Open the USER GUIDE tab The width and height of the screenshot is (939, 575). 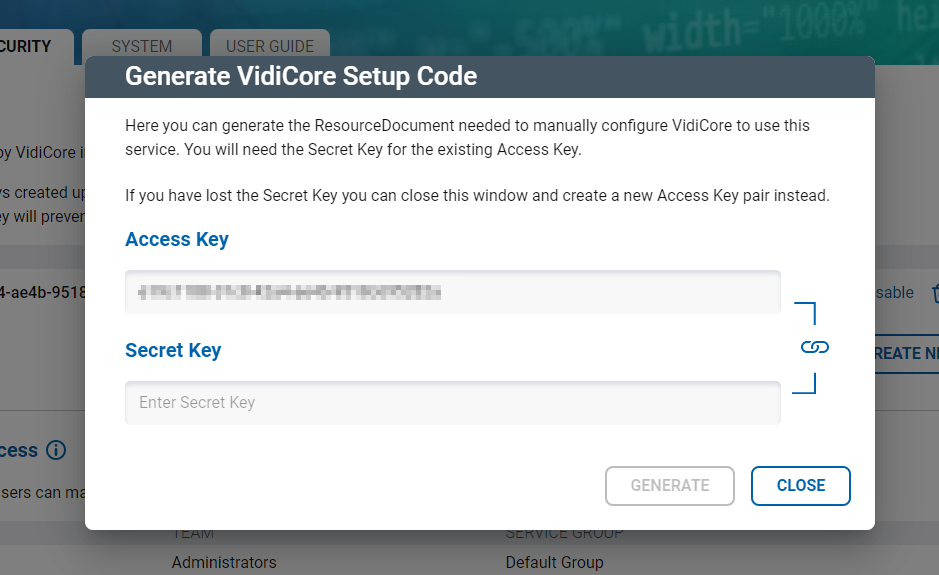269,46
